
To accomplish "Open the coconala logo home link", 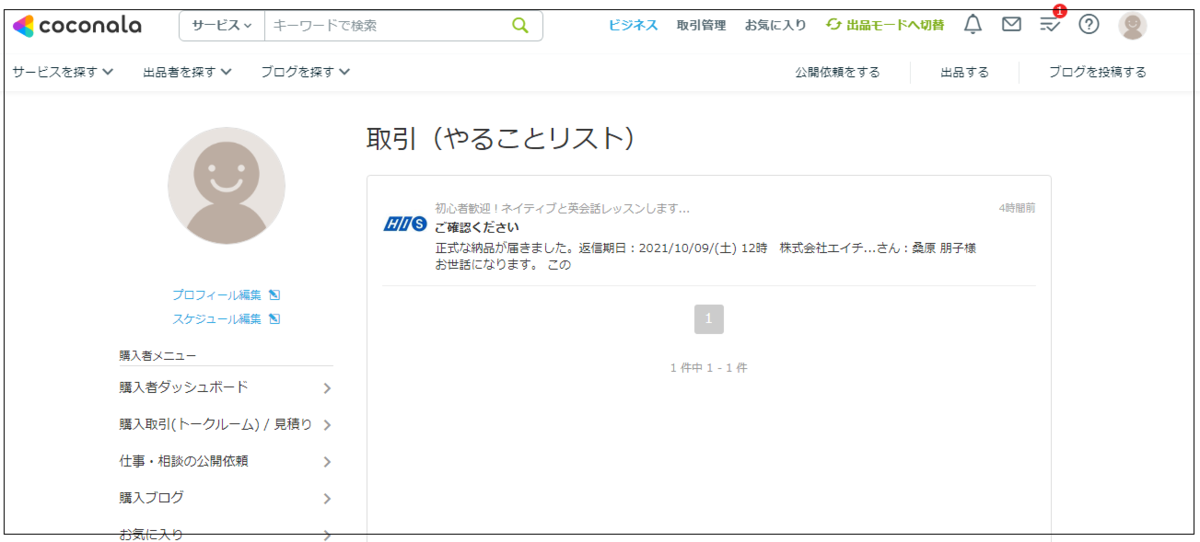I will 77,25.
